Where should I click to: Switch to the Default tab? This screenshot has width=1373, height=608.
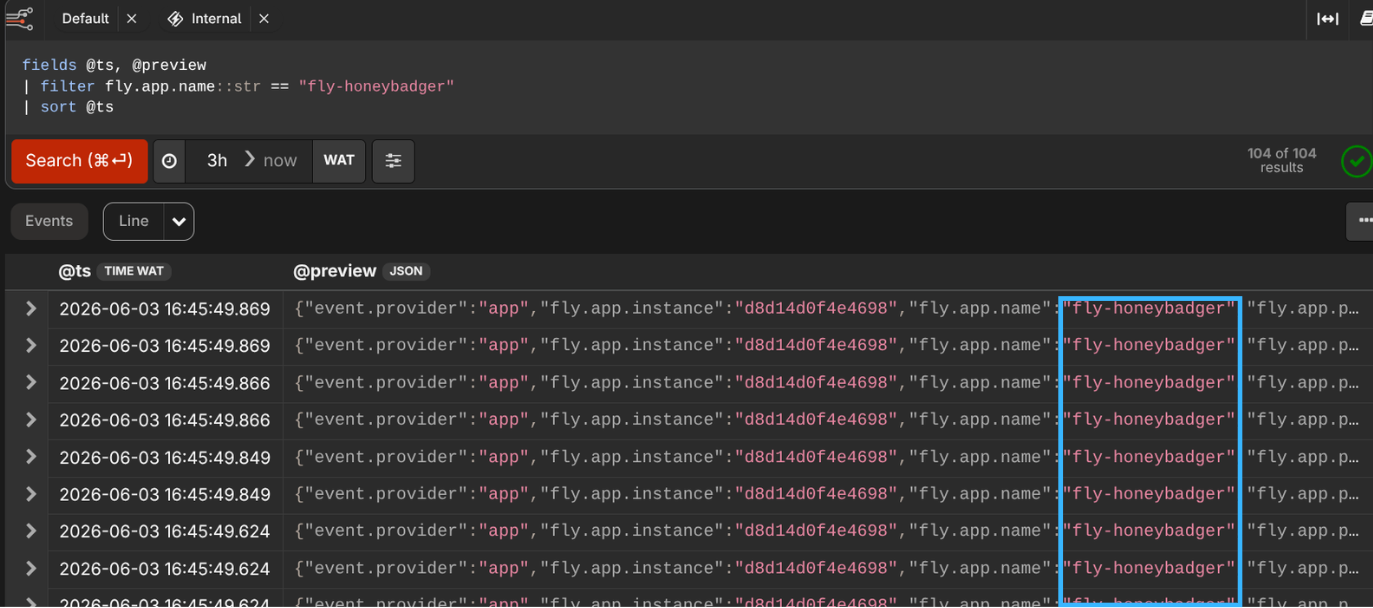pyautogui.click(x=85, y=19)
